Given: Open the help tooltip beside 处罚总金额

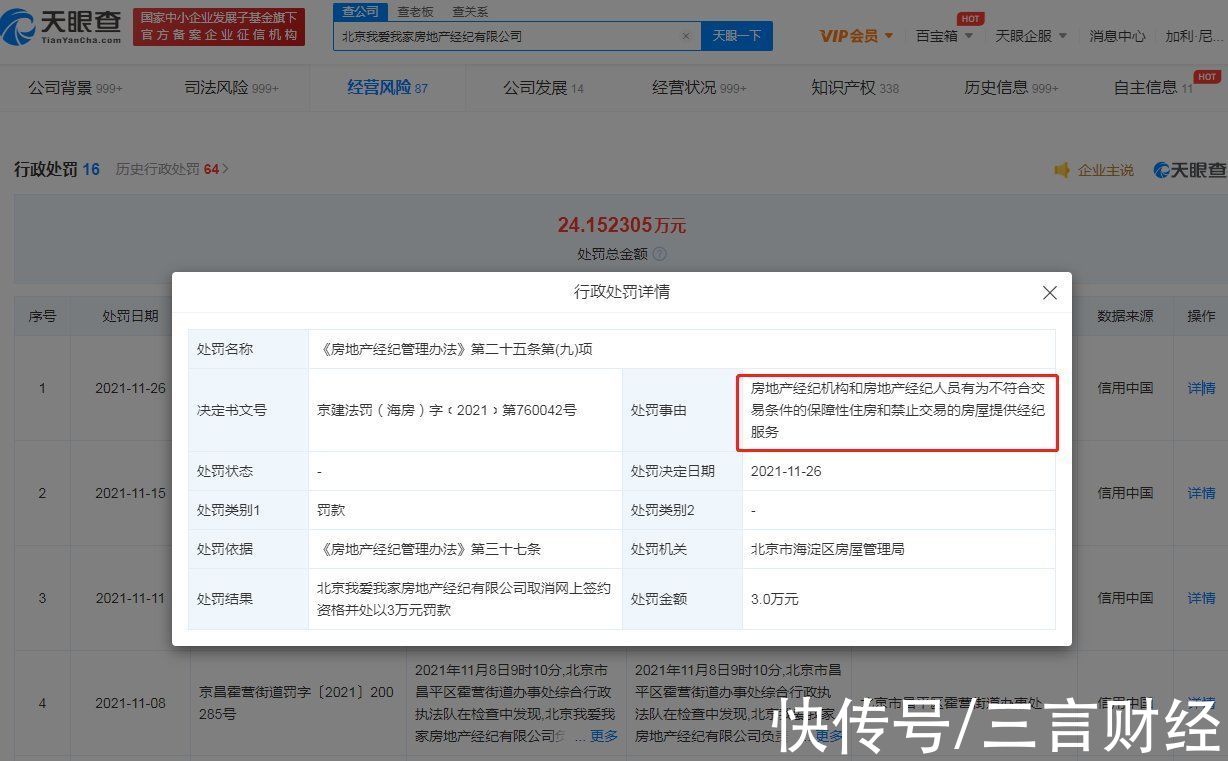Looking at the screenshot, I should click(659, 253).
